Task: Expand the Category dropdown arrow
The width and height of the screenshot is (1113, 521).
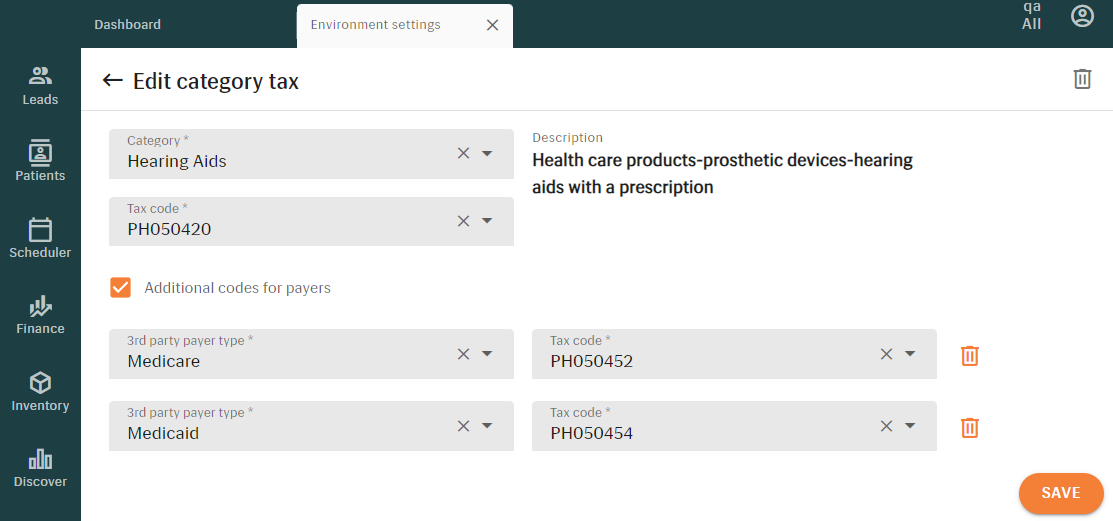Action: [487, 153]
